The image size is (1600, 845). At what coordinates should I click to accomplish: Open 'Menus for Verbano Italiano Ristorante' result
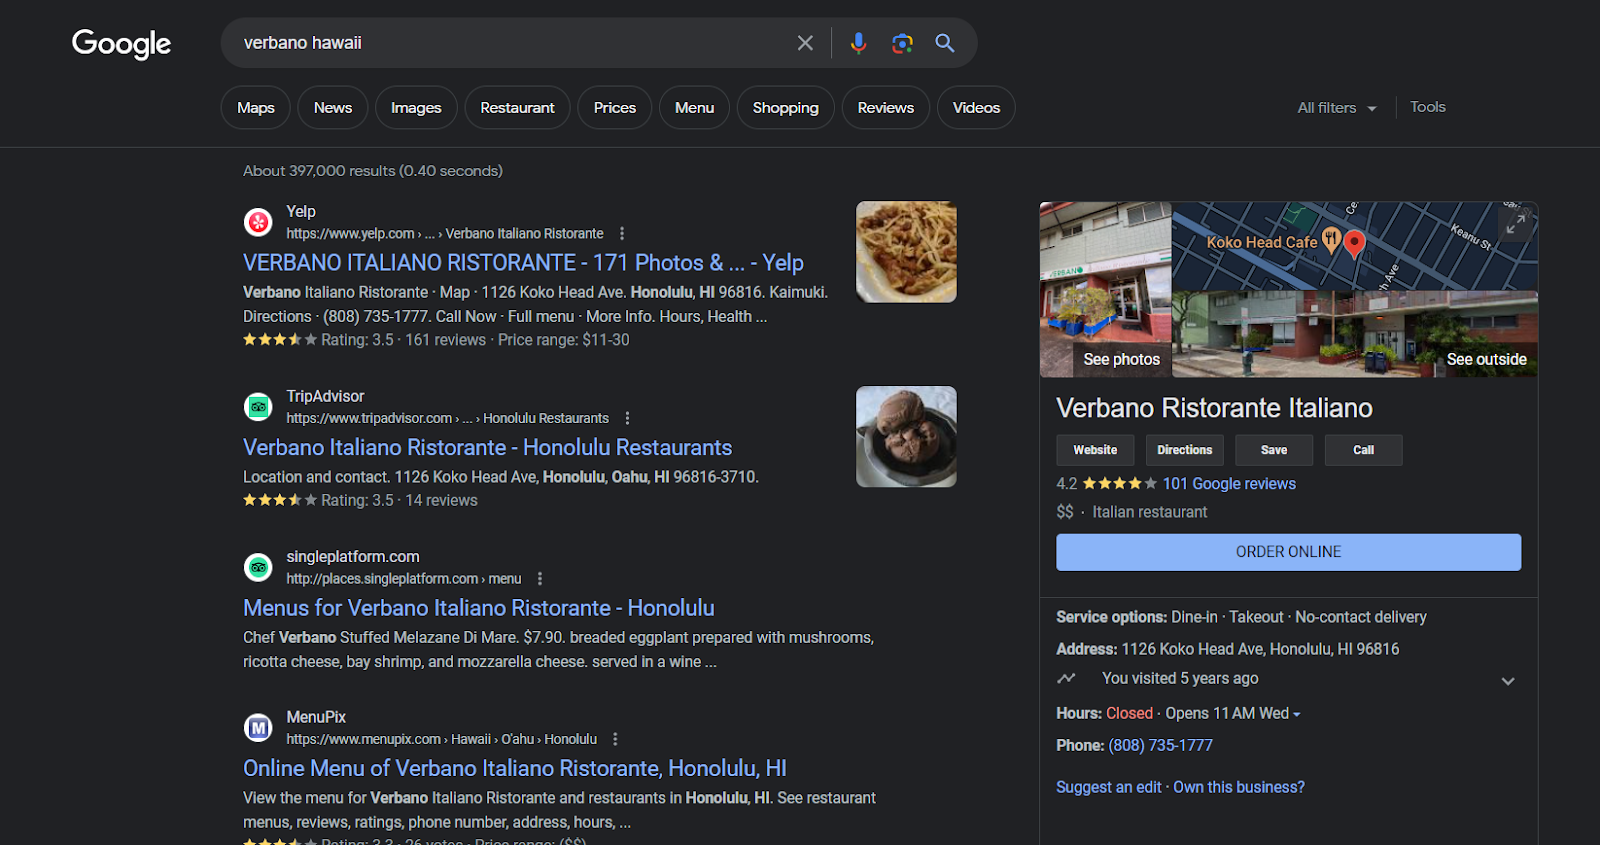tap(479, 608)
